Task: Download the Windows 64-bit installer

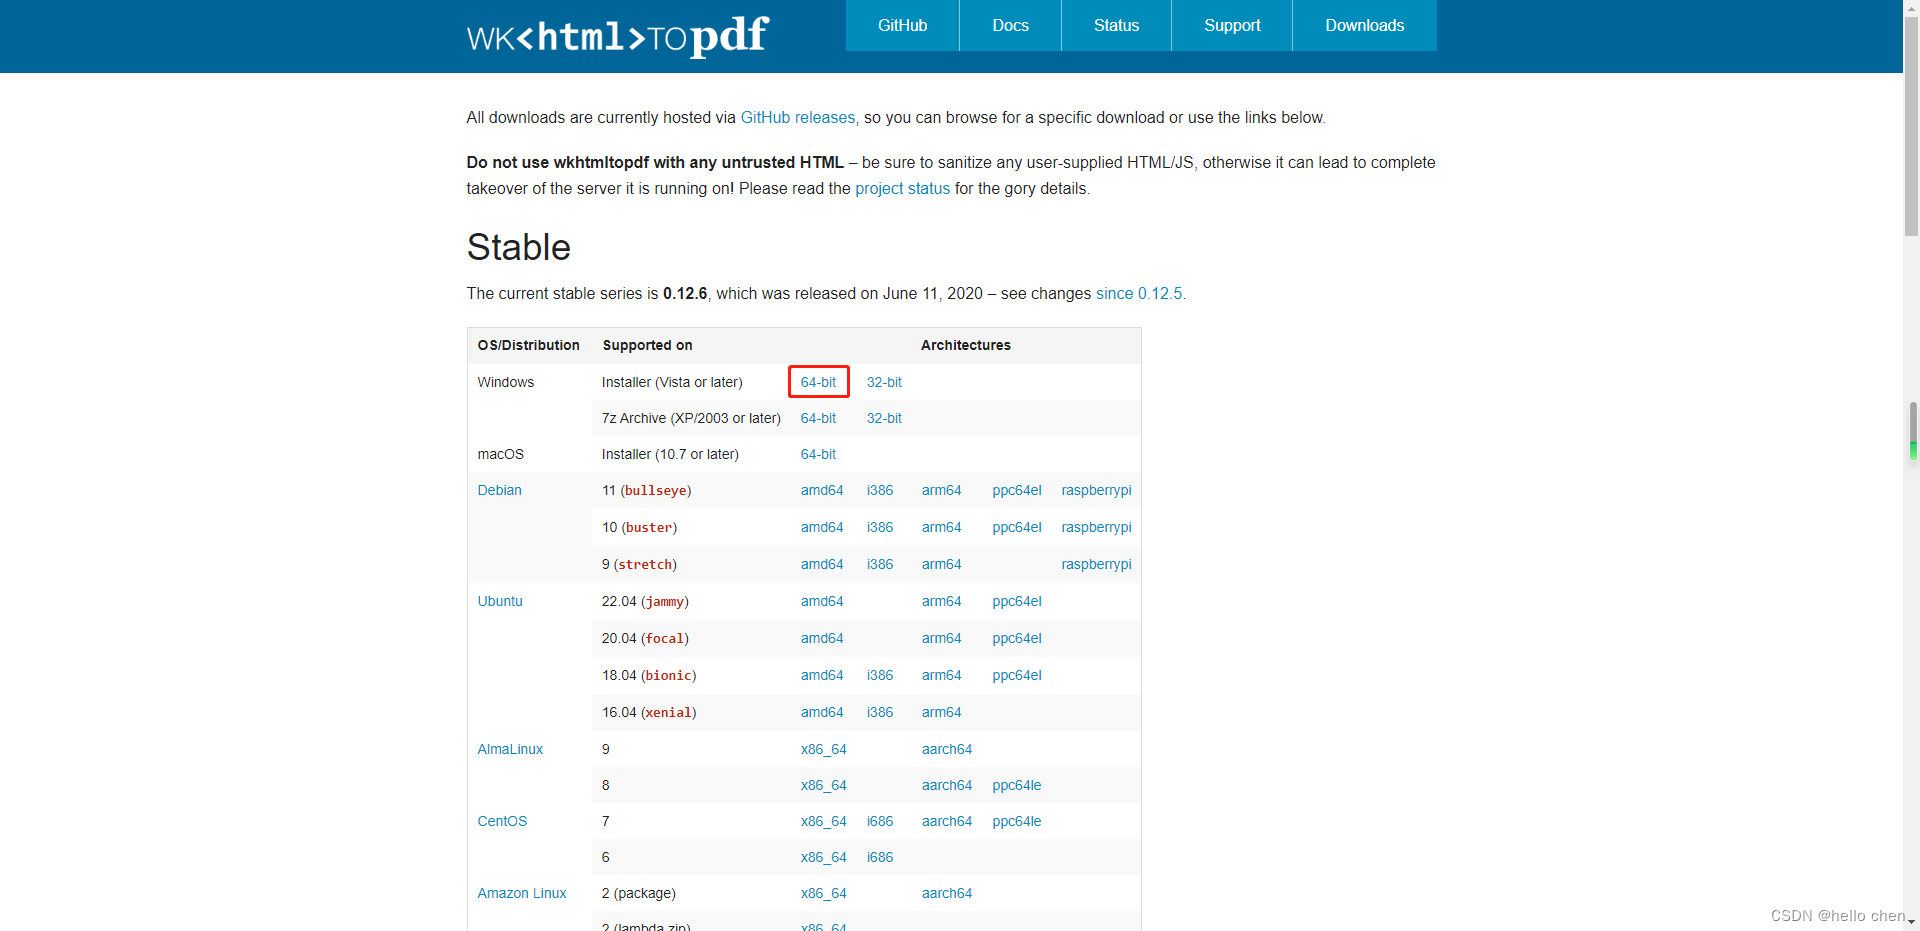Action: (817, 382)
